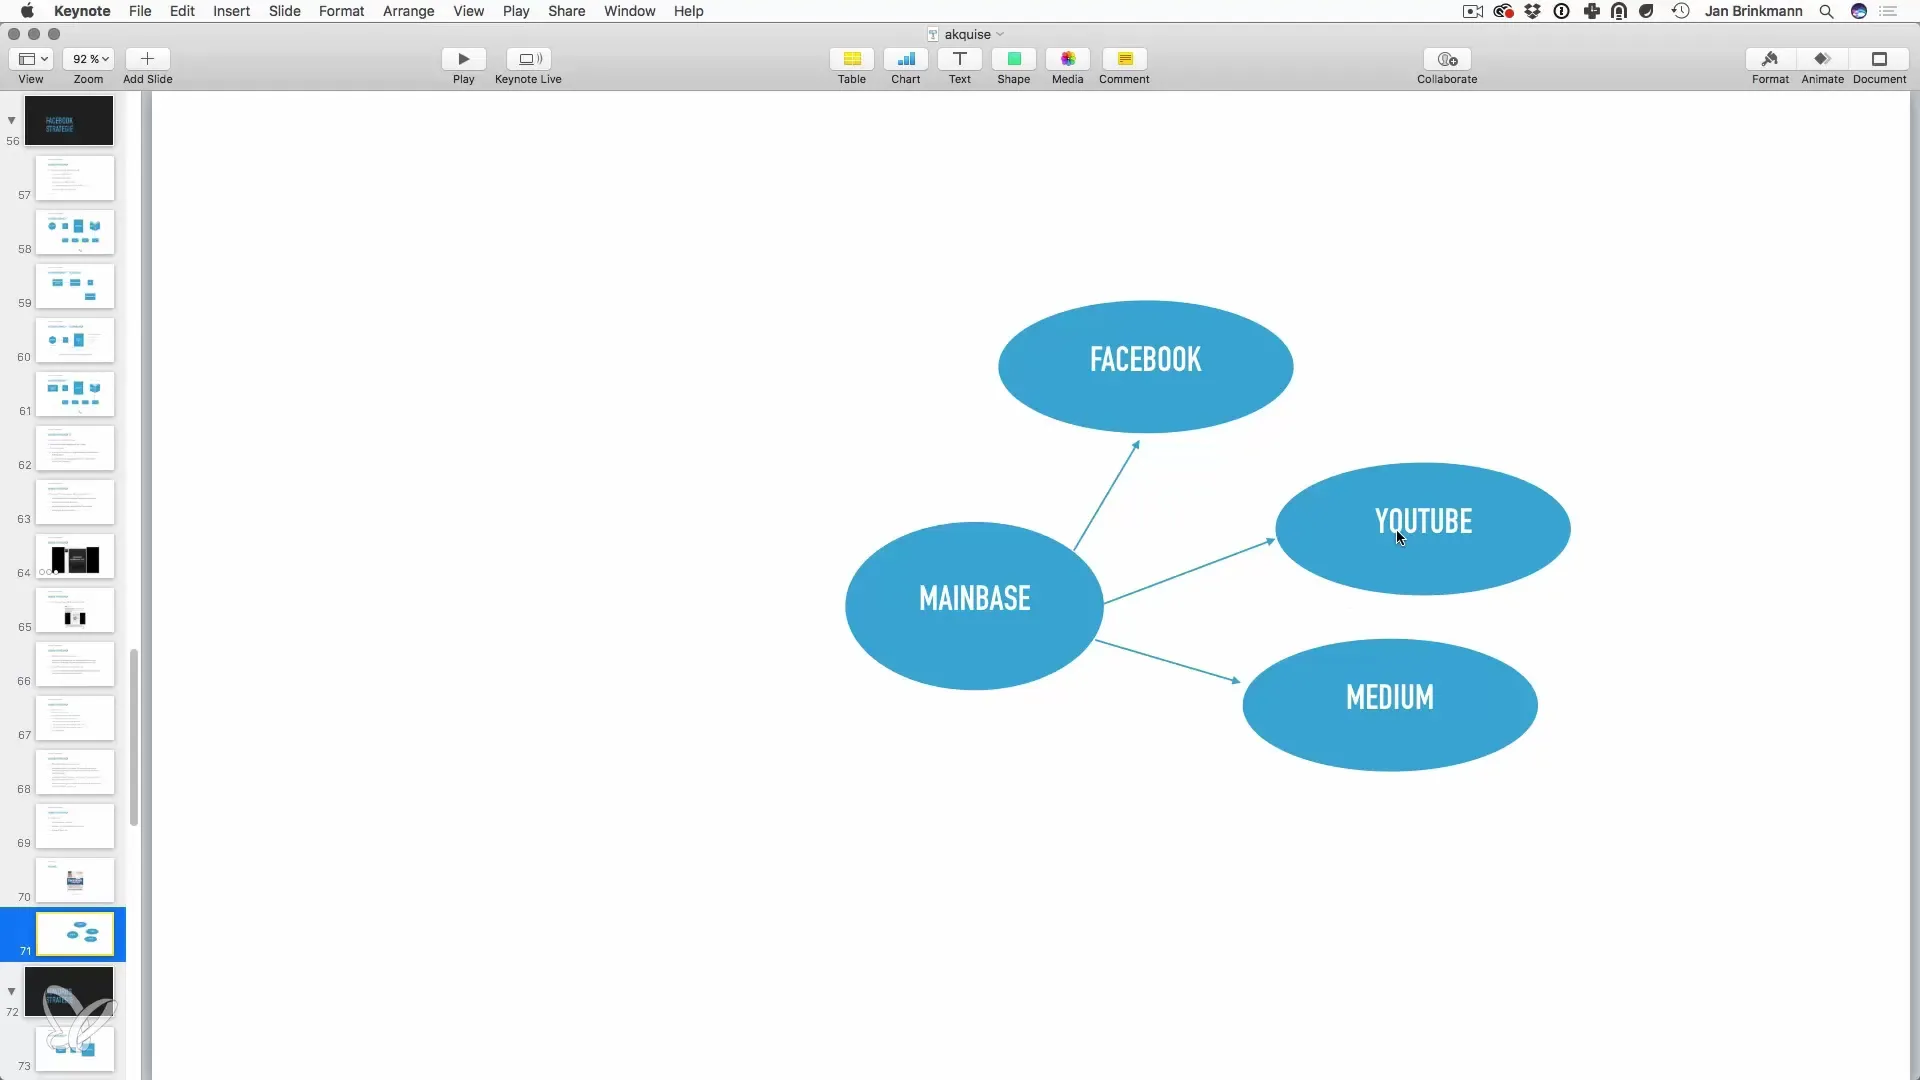Screen dimensions: 1920x1080
Task: Insert a Table
Action: (x=852, y=59)
